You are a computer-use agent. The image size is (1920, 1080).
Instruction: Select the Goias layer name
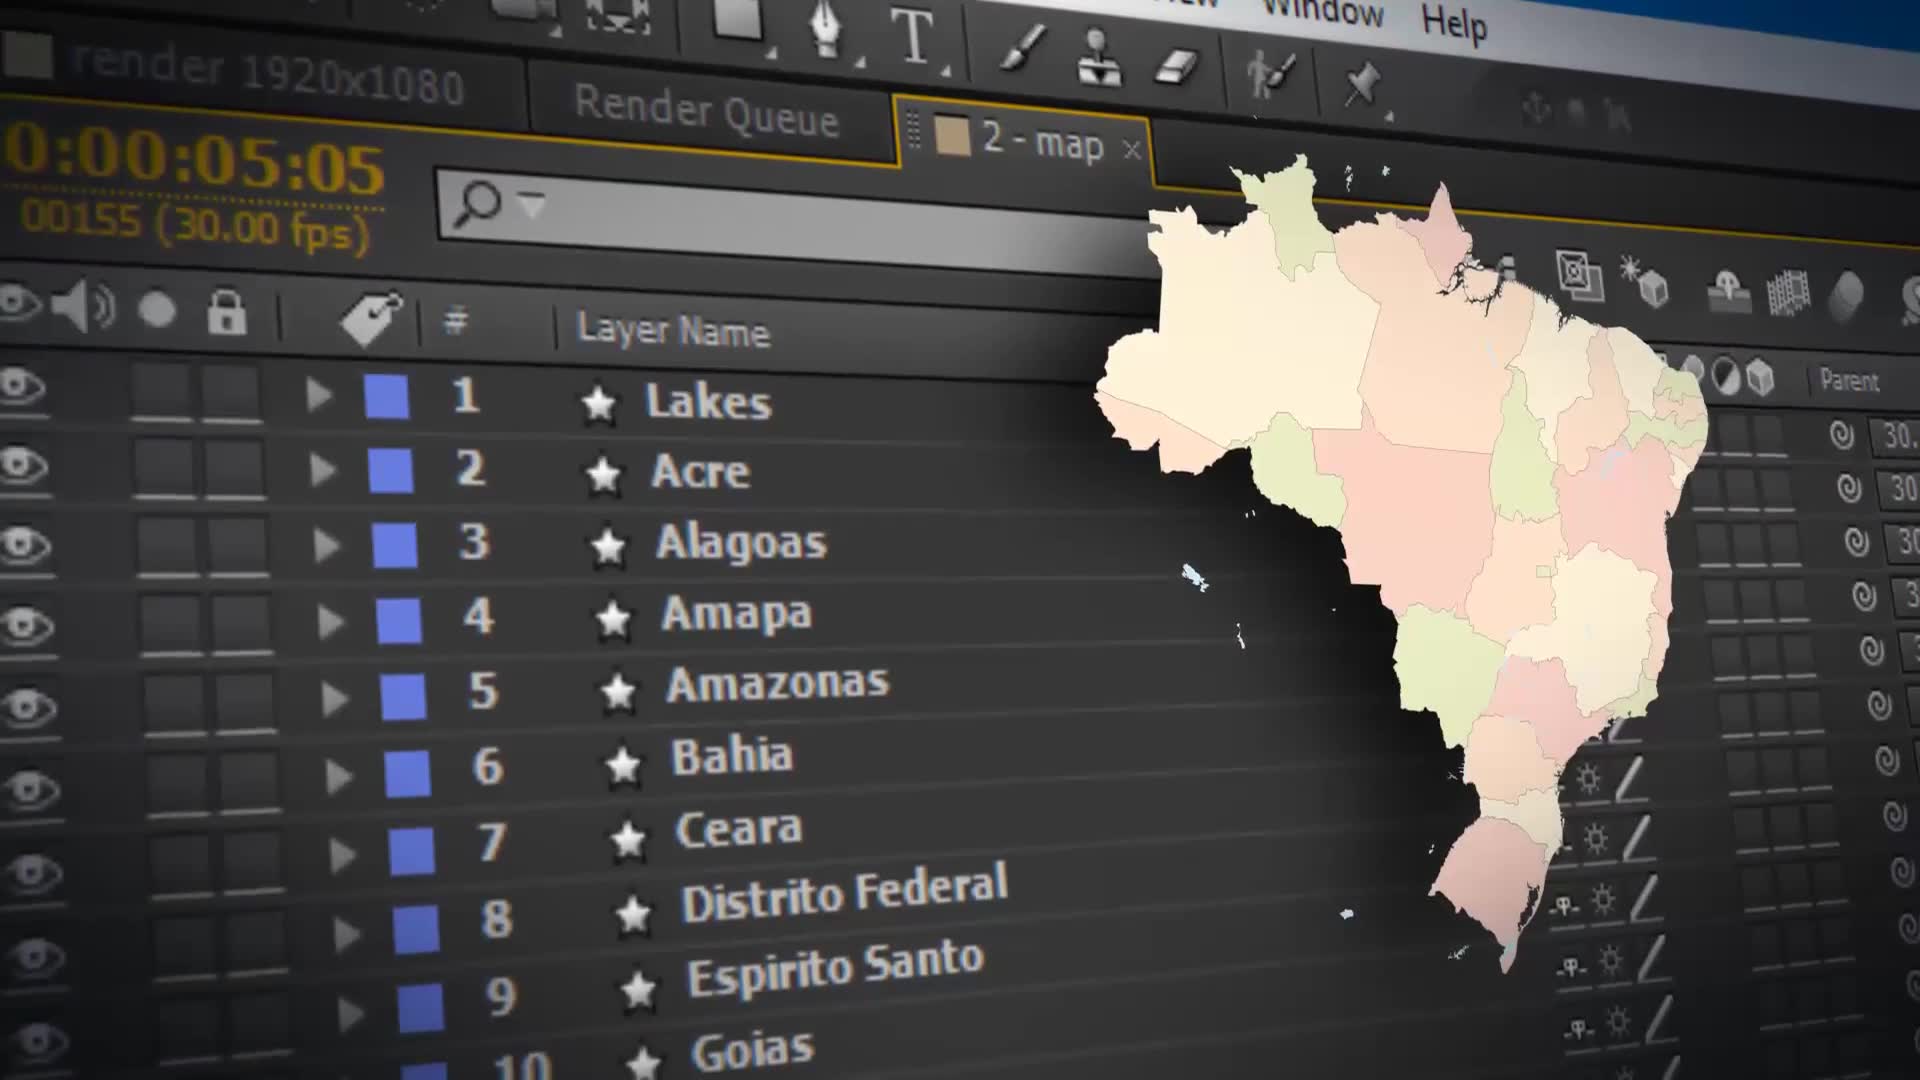coord(752,1052)
